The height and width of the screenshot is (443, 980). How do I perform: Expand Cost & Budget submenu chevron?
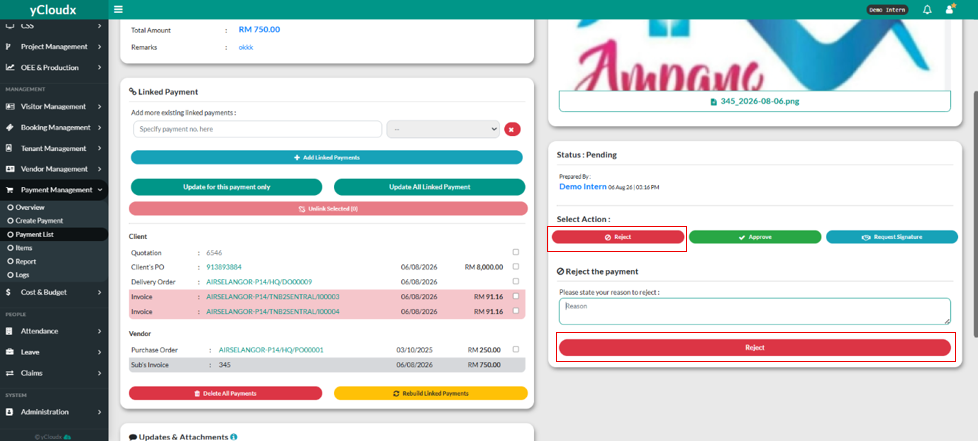(99, 292)
